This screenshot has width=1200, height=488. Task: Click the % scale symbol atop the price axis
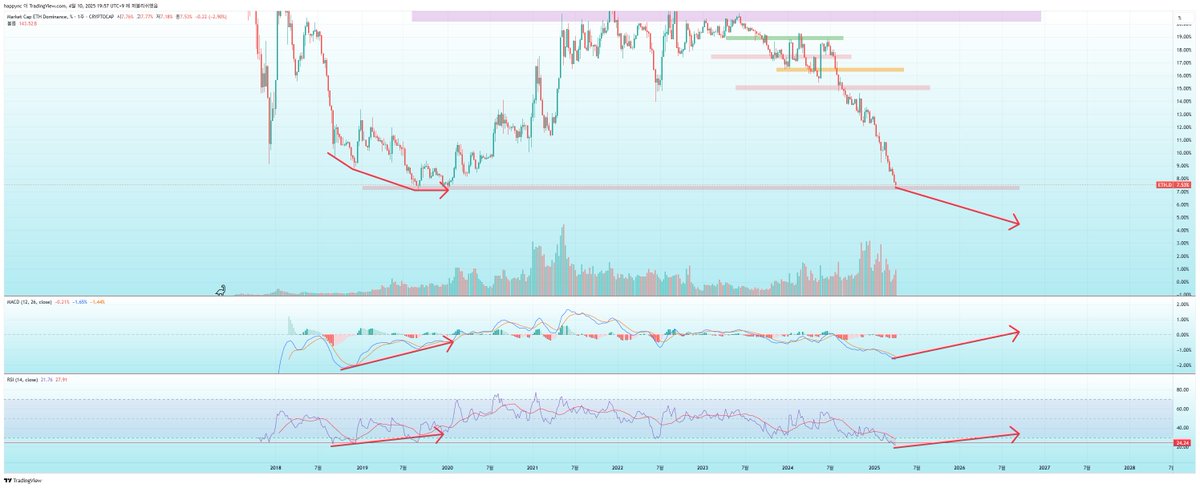[1181, 16]
